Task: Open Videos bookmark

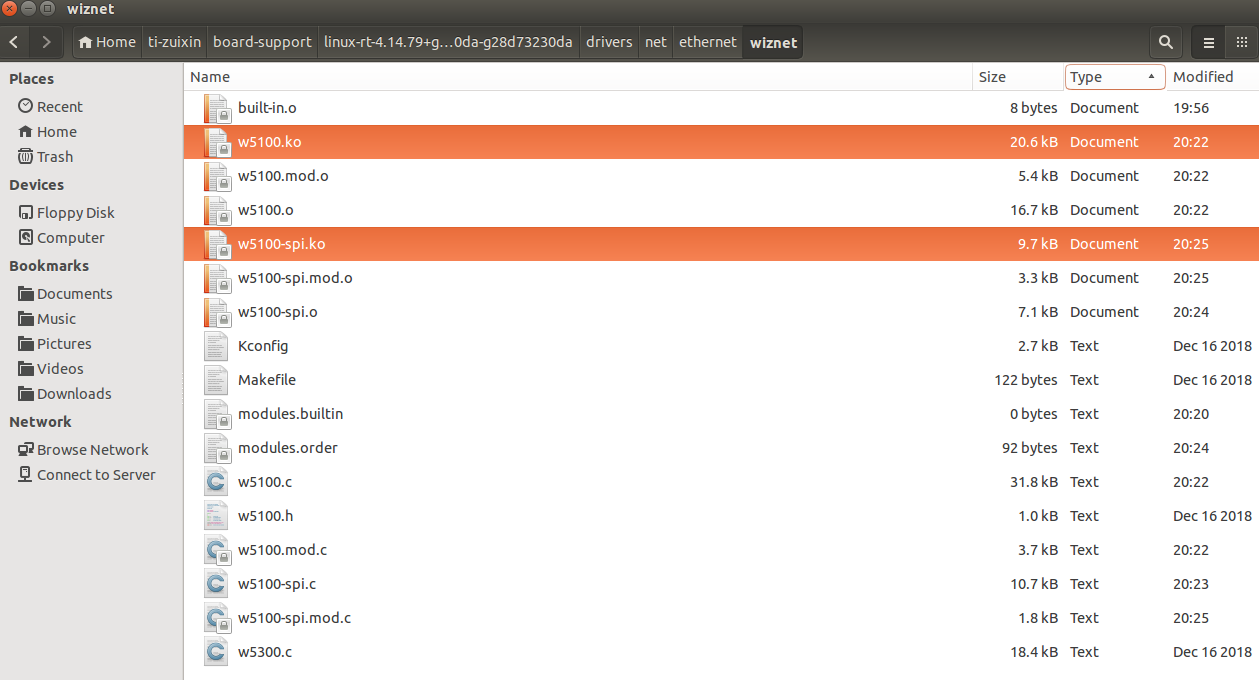Action: 51,369
